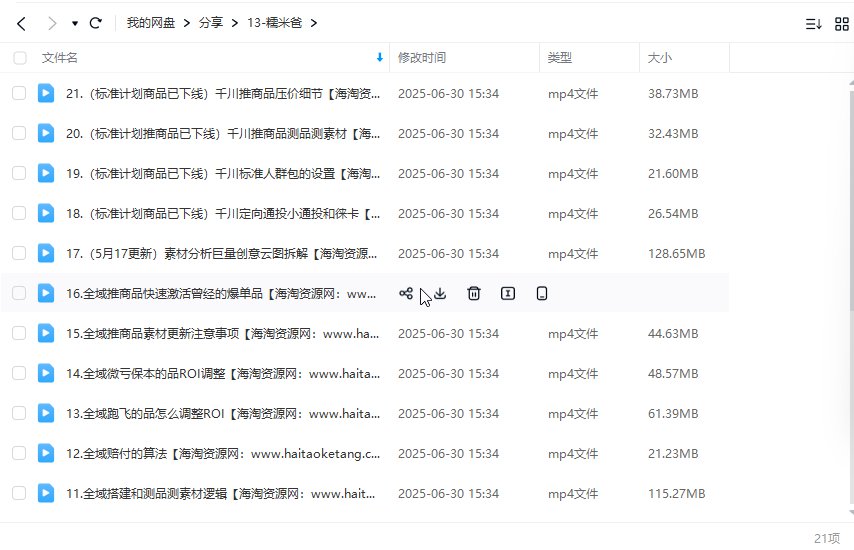854x550 pixels.
Task: Check the box for file 20 千川推商品测品测素材
Action: click(x=19, y=133)
